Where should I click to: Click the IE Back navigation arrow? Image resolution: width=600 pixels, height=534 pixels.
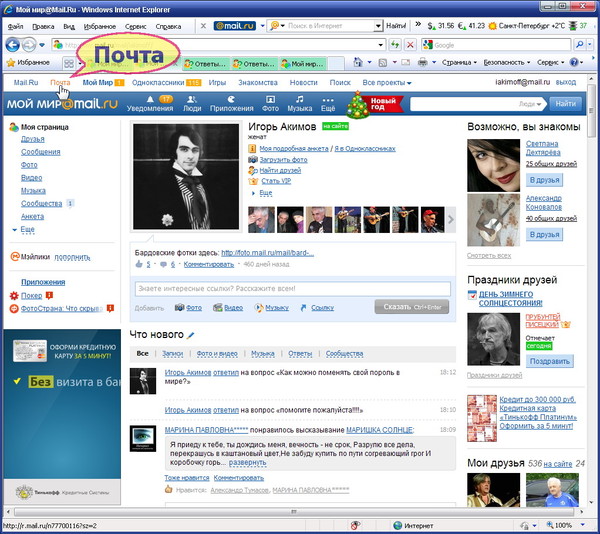[x=13, y=45]
